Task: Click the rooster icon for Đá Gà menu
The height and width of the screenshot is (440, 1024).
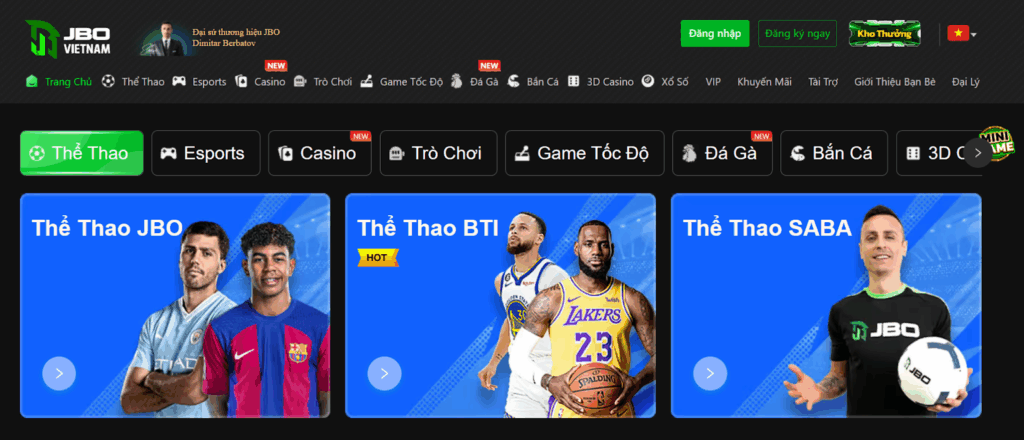Action: (457, 82)
